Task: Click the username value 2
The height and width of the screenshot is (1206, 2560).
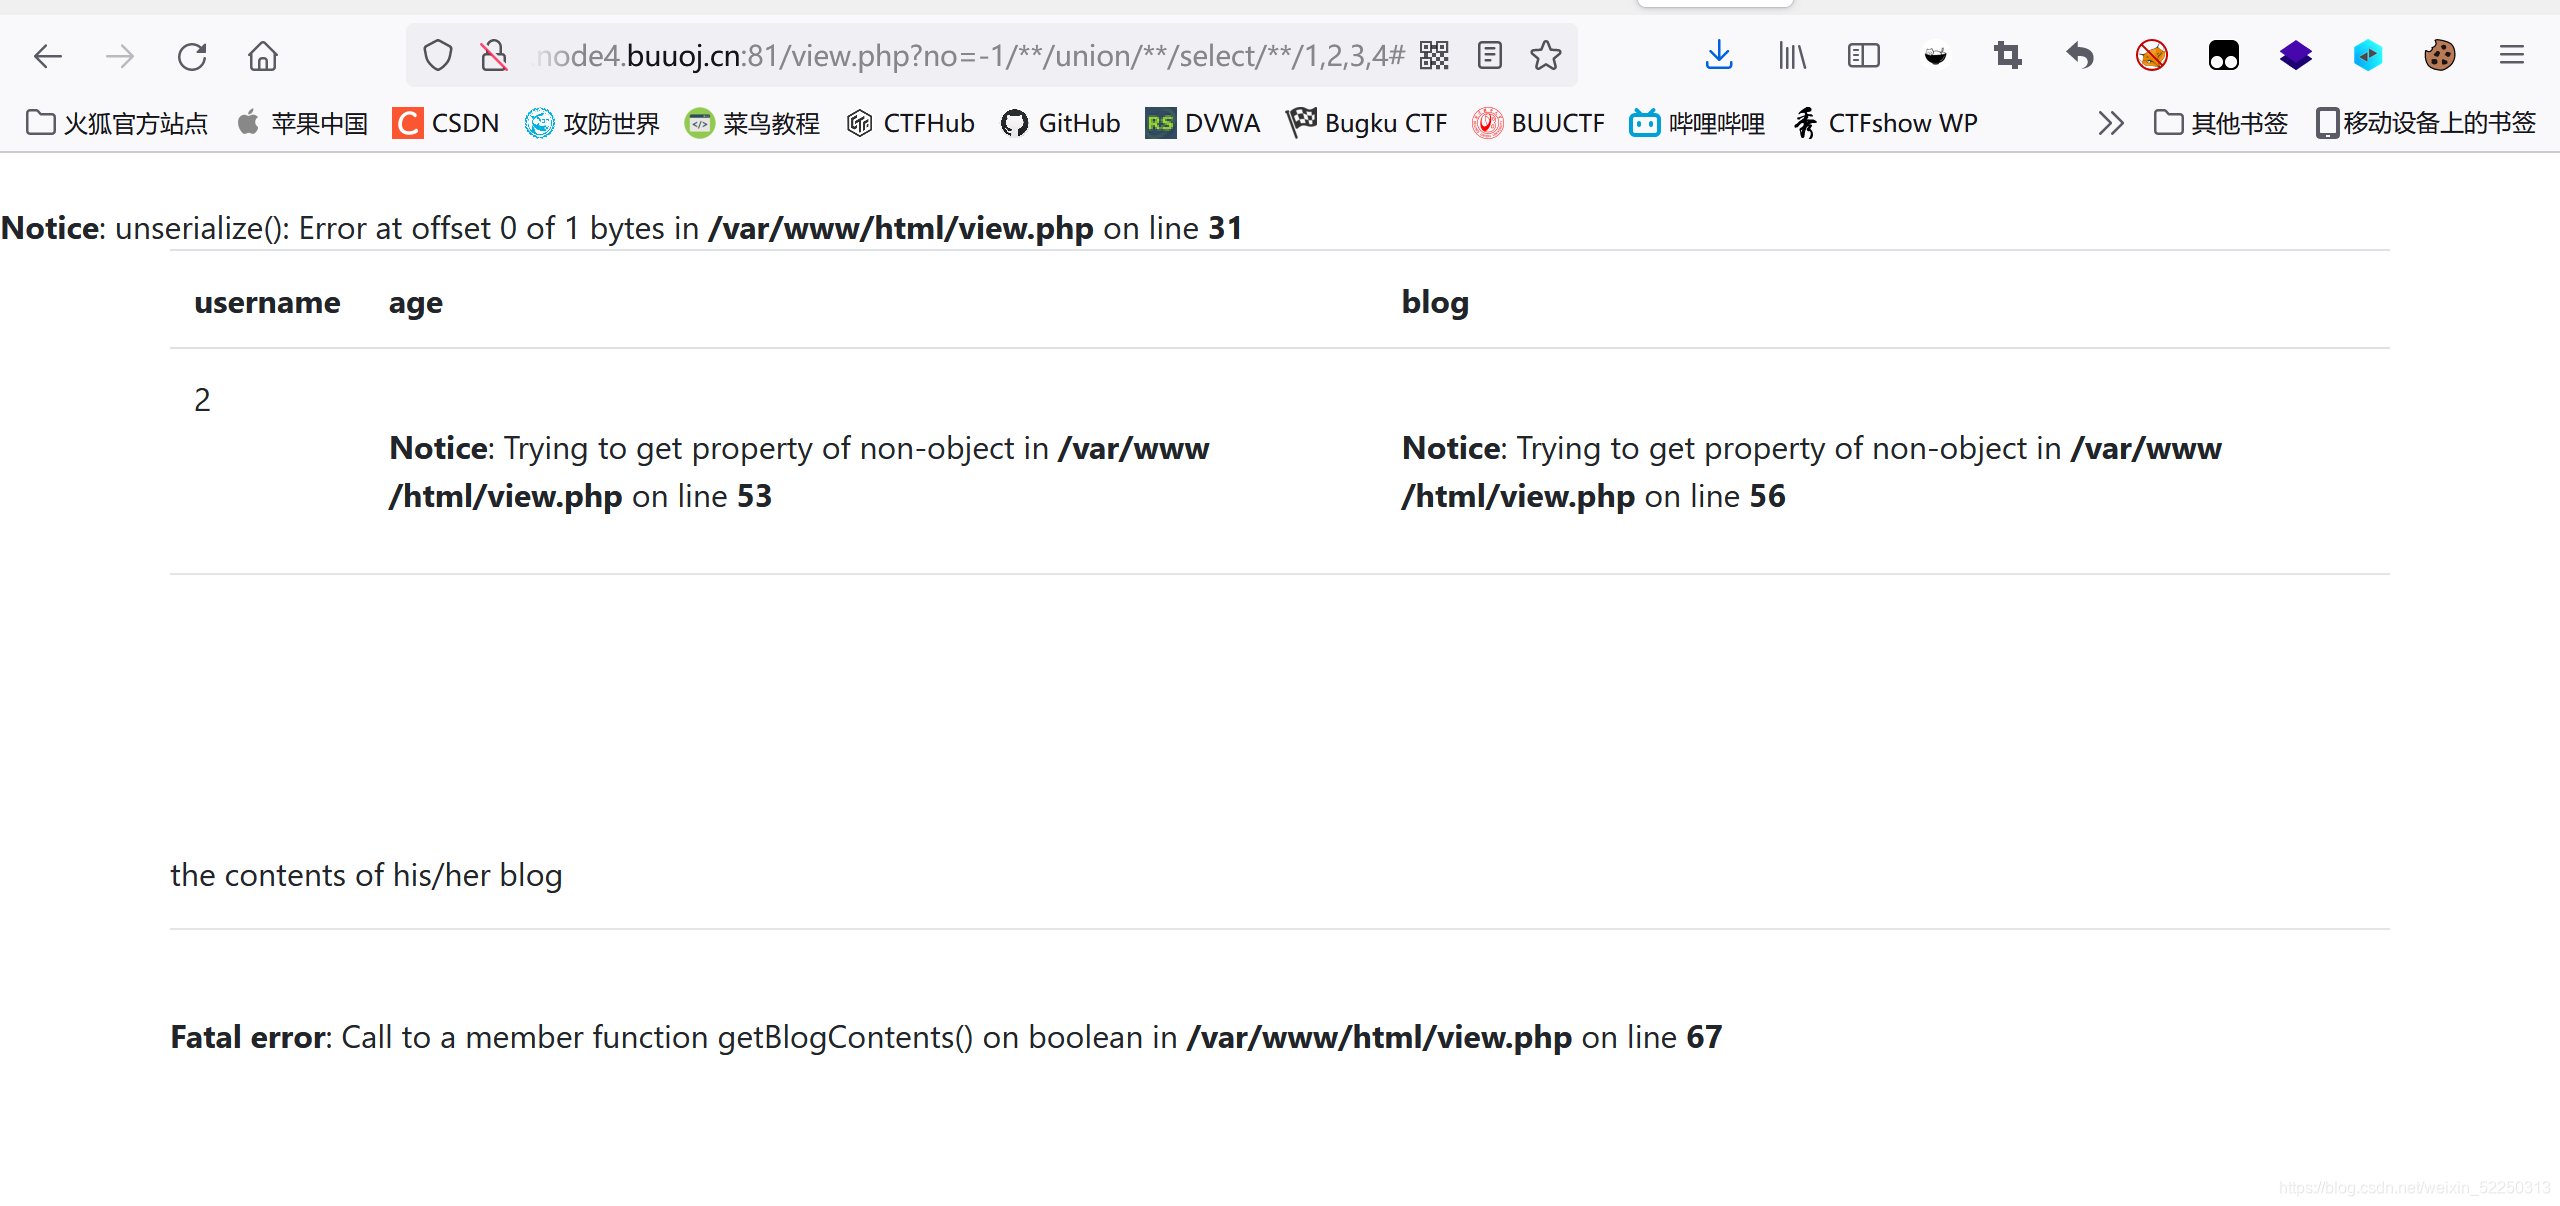Action: tap(202, 400)
